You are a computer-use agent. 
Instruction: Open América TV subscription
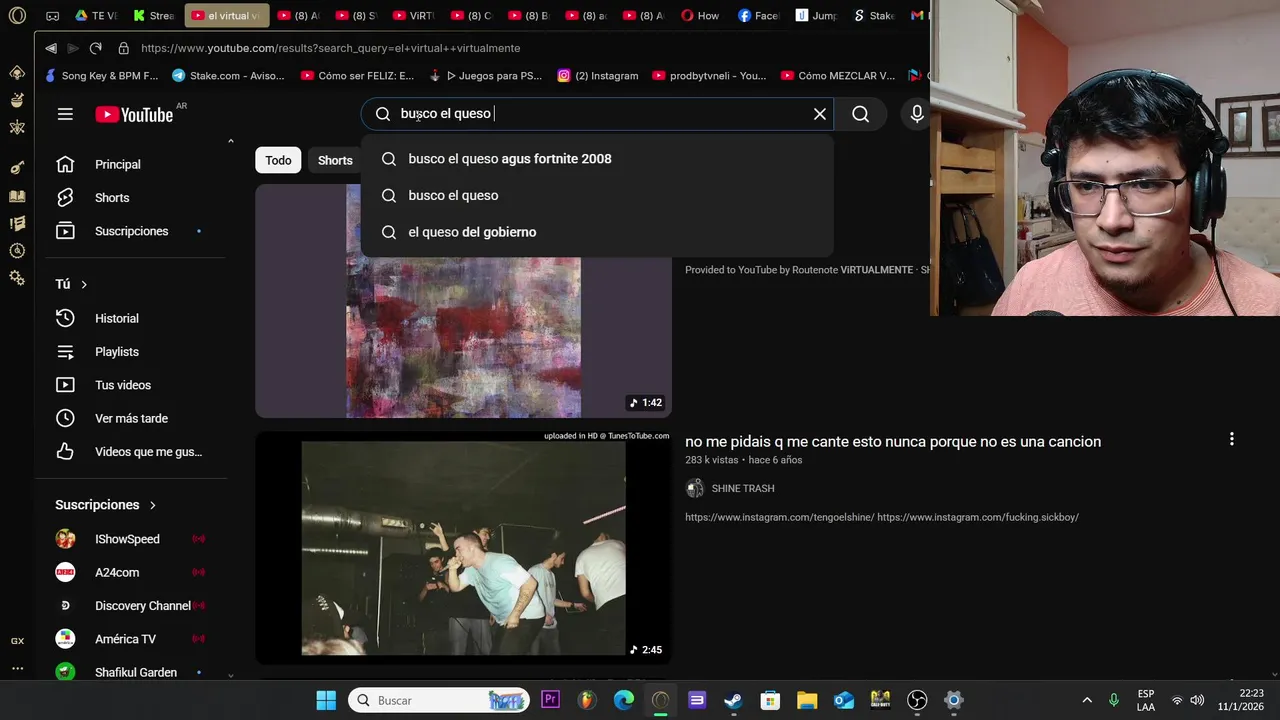point(133,639)
